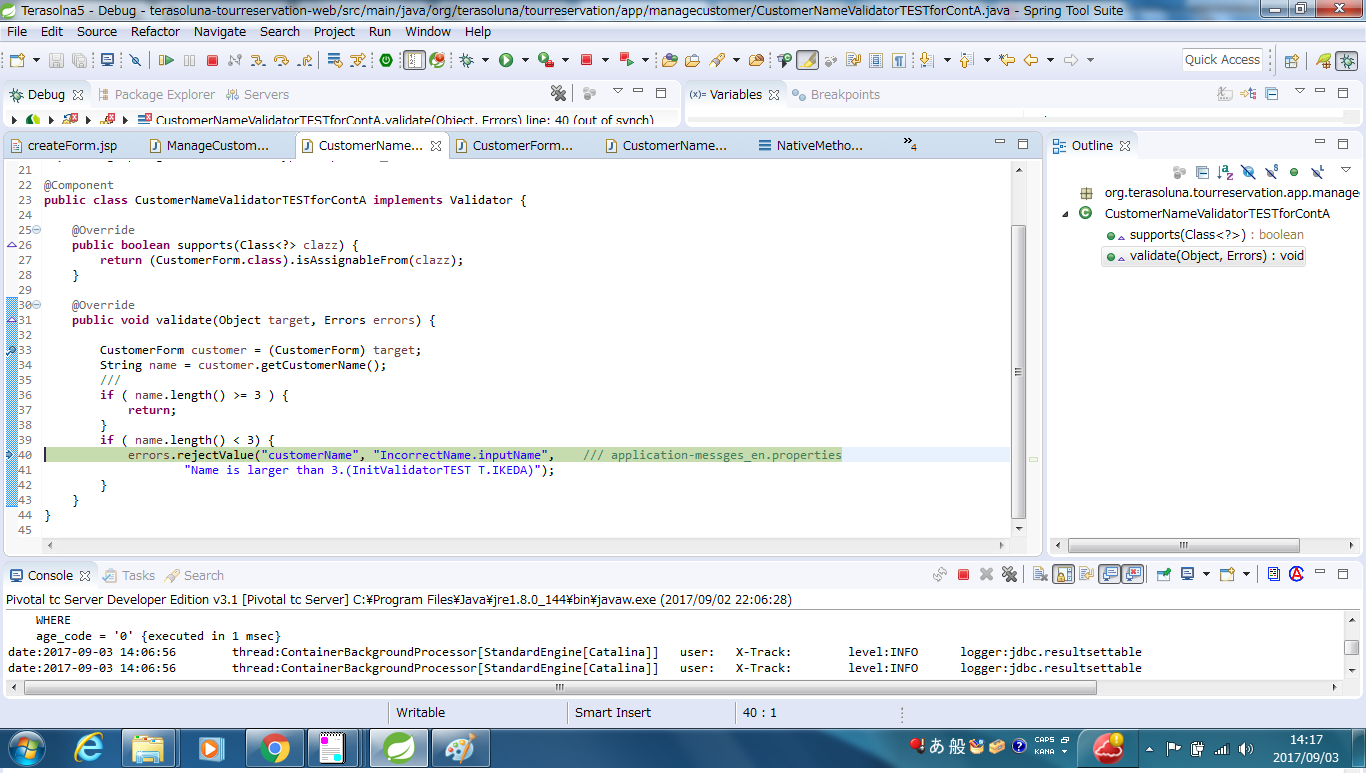Image resolution: width=1366 pixels, height=773 pixels.
Task: Open the Outline view menu triangle
Action: coord(1346,169)
